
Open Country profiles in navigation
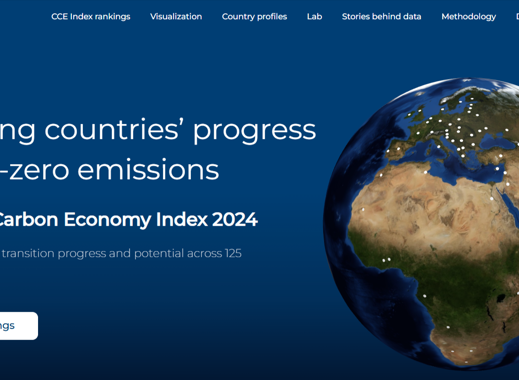[254, 17]
